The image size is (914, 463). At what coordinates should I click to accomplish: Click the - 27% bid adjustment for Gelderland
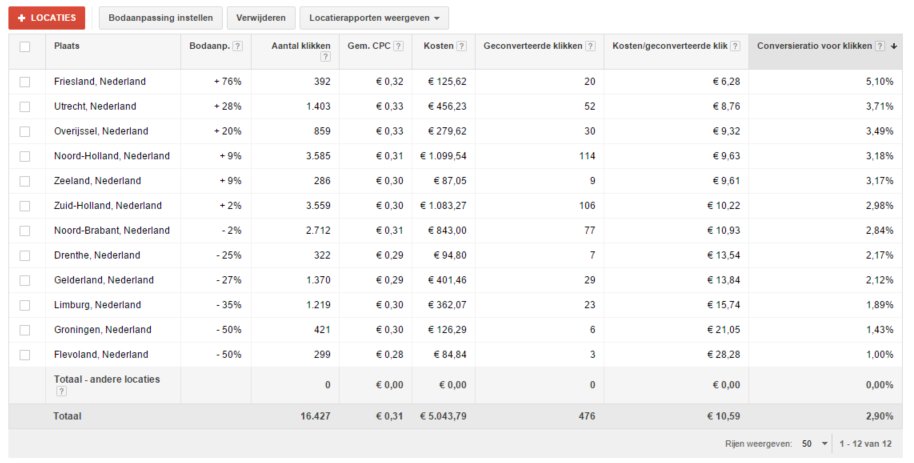click(x=228, y=280)
